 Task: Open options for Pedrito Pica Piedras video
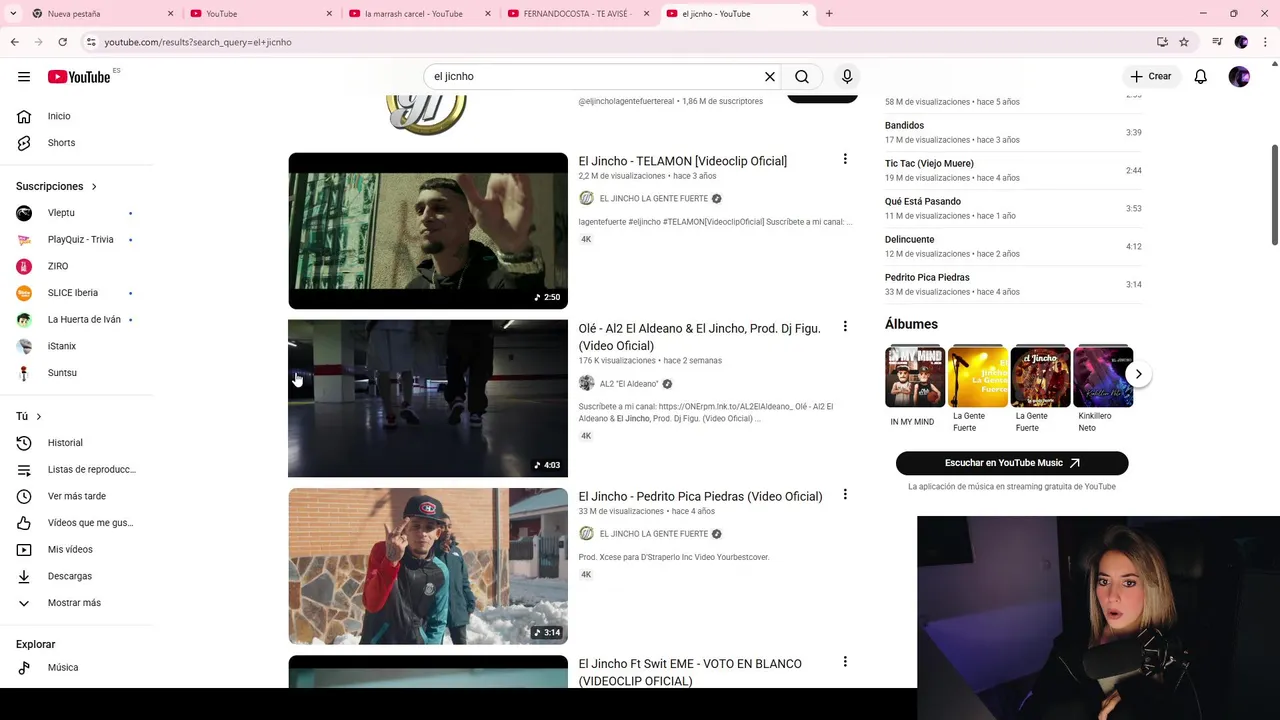click(845, 494)
